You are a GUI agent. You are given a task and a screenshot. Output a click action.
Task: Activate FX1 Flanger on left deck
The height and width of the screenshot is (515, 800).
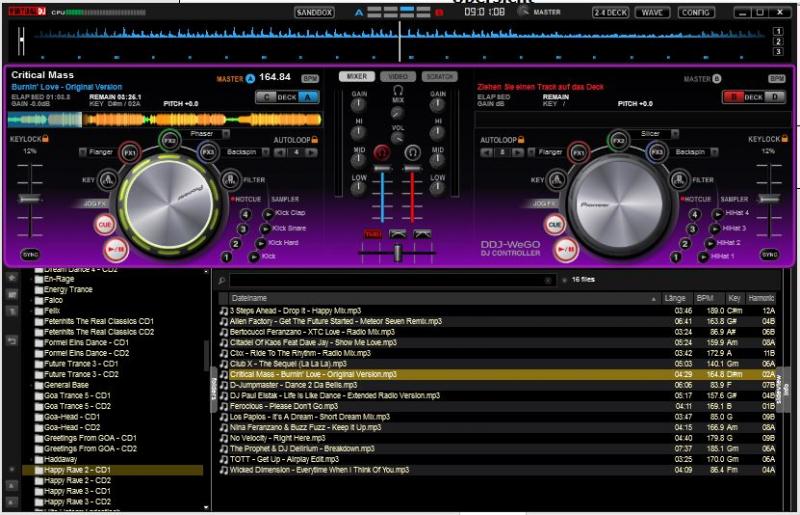pos(130,153)
